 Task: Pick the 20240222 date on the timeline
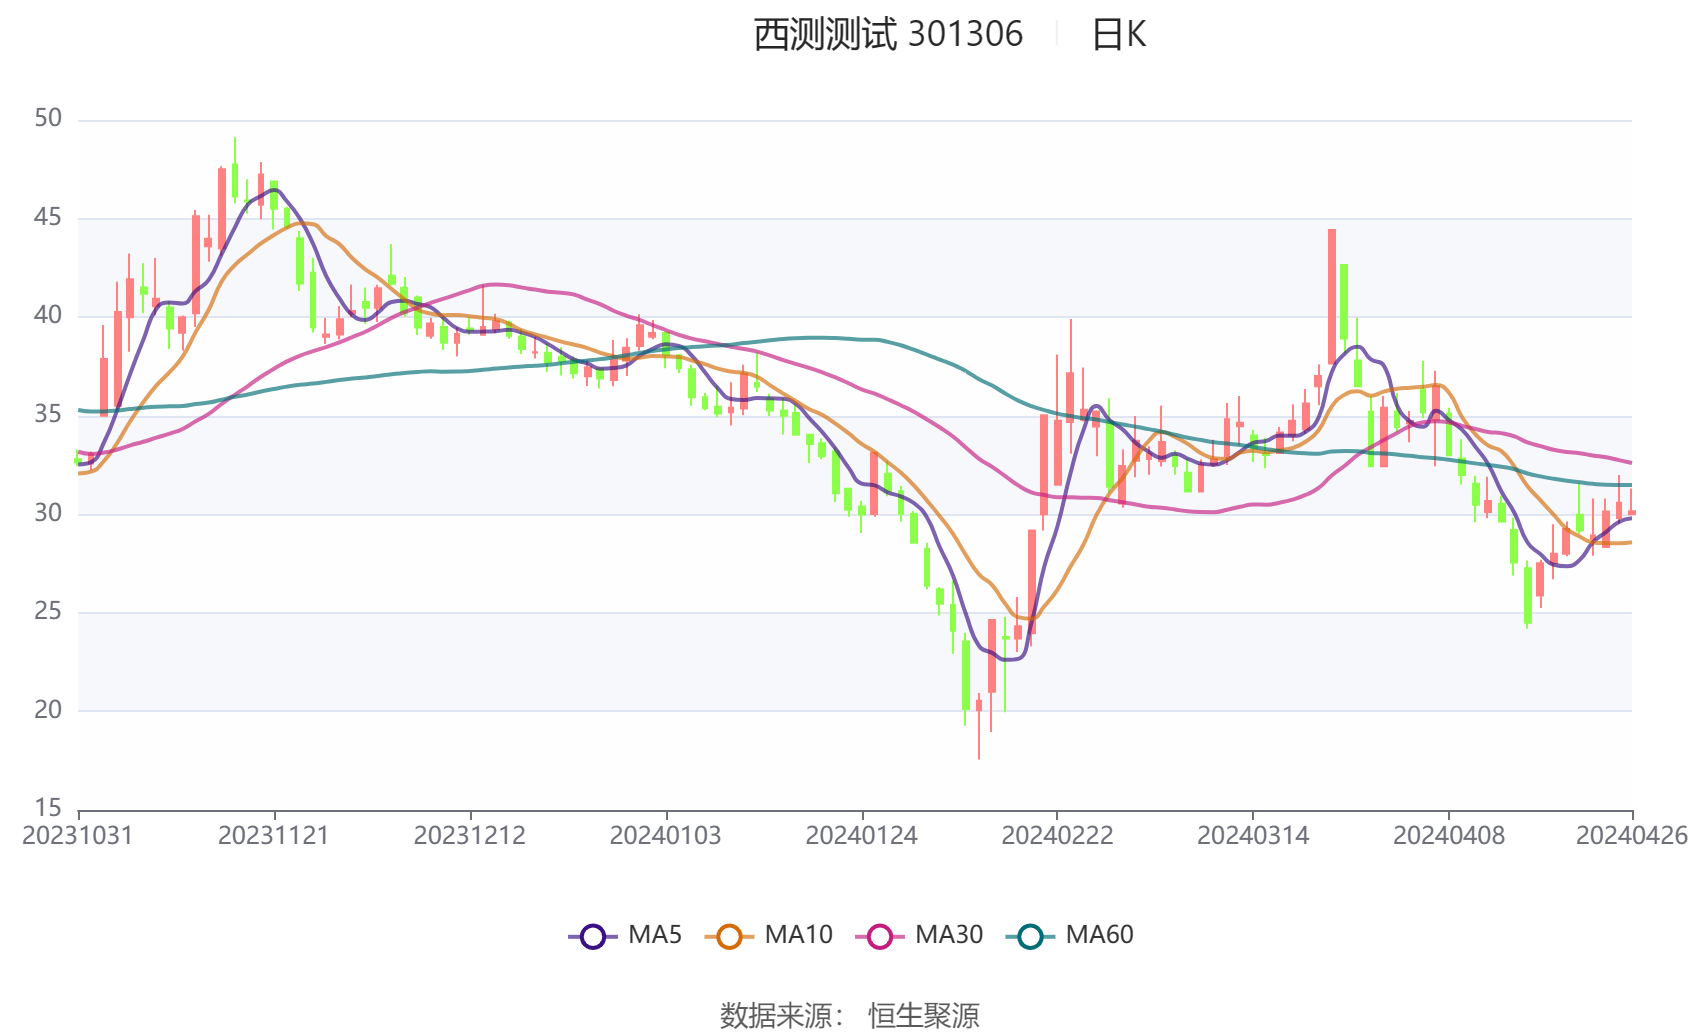pyautogui.click(x=1057, y=836)
